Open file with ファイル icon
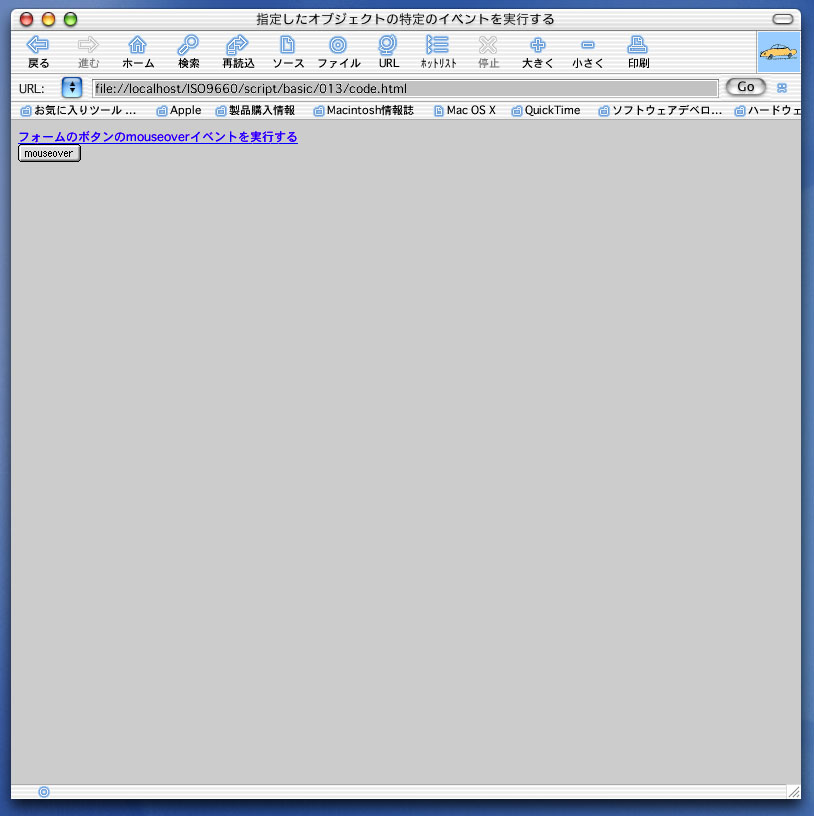Image resolution: width=814 pixels, height=816 pixels. pos(338,45)
